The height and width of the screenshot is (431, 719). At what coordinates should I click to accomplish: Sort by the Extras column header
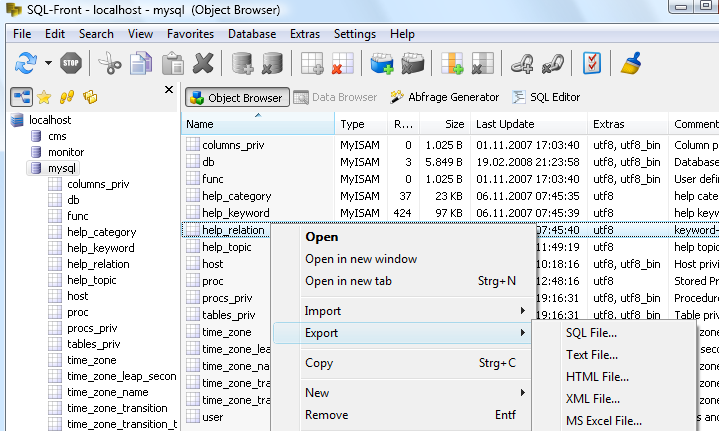point(627,124)
